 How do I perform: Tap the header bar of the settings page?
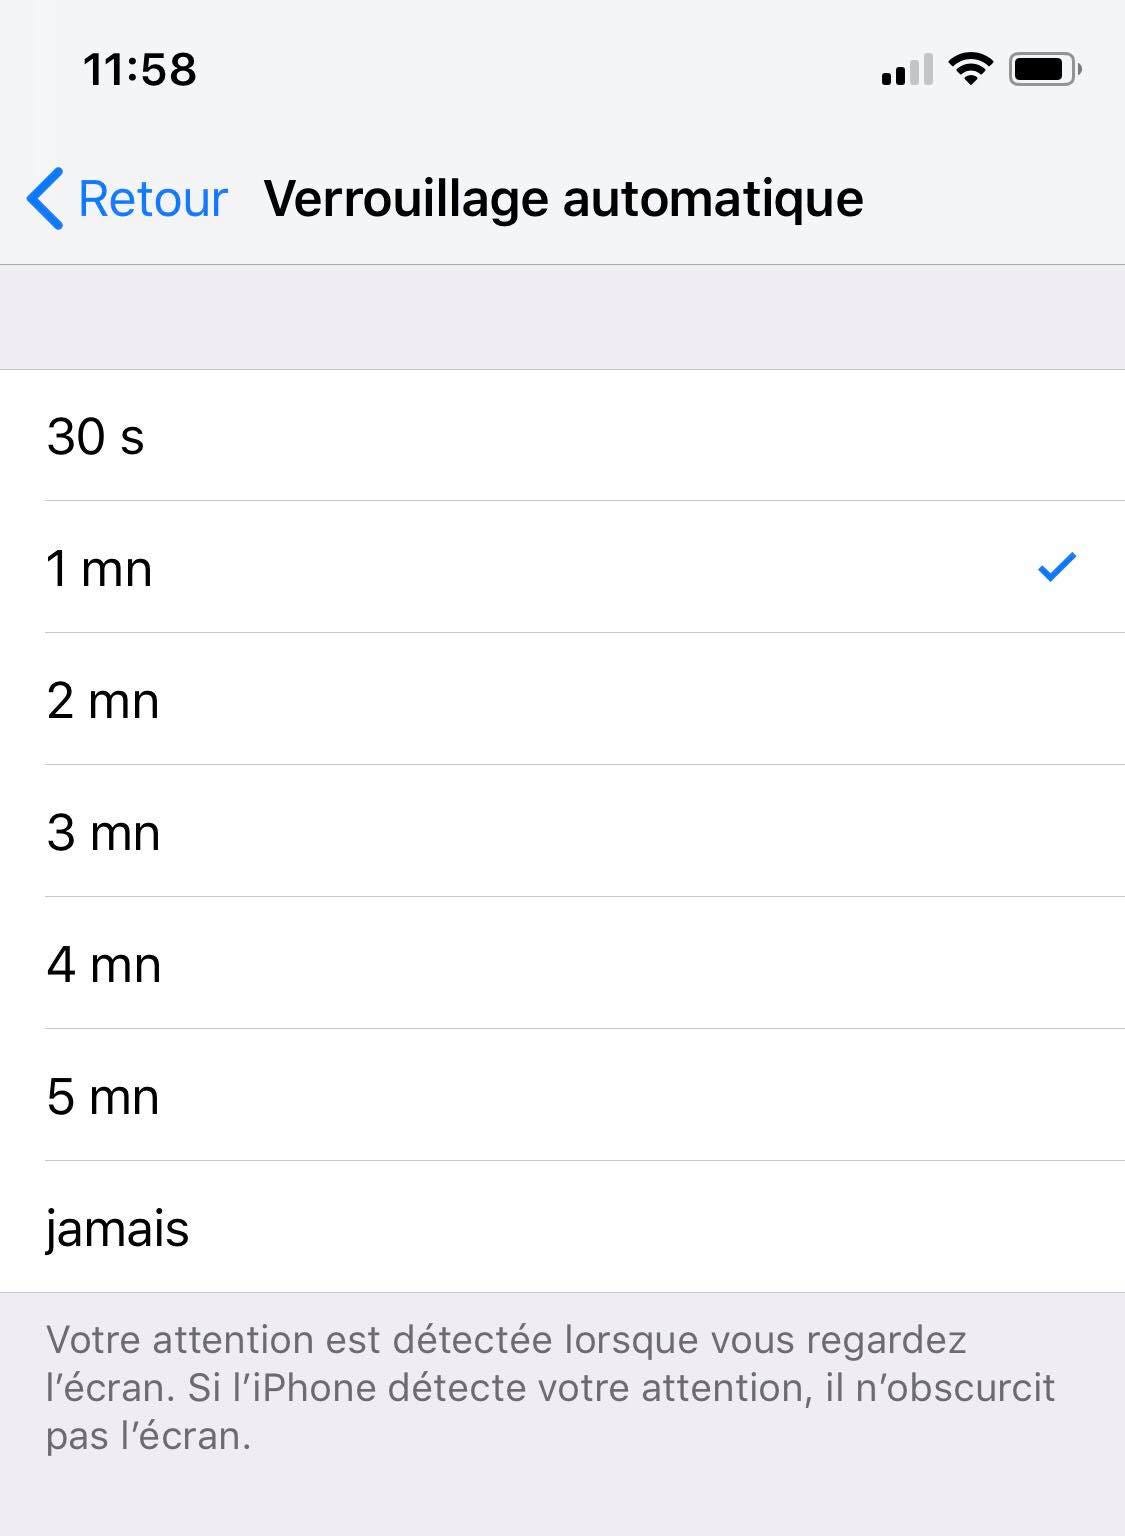pyautogui.click(x=562, y=197)
